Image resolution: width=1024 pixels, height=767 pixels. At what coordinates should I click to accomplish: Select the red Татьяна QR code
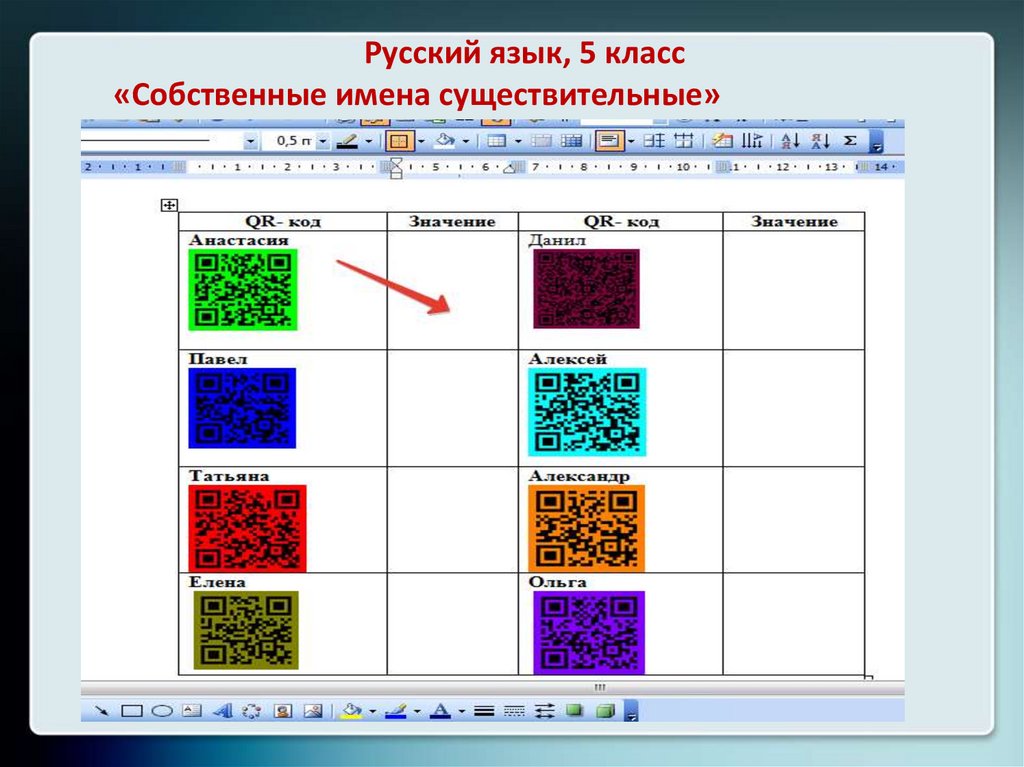(248, 529)
